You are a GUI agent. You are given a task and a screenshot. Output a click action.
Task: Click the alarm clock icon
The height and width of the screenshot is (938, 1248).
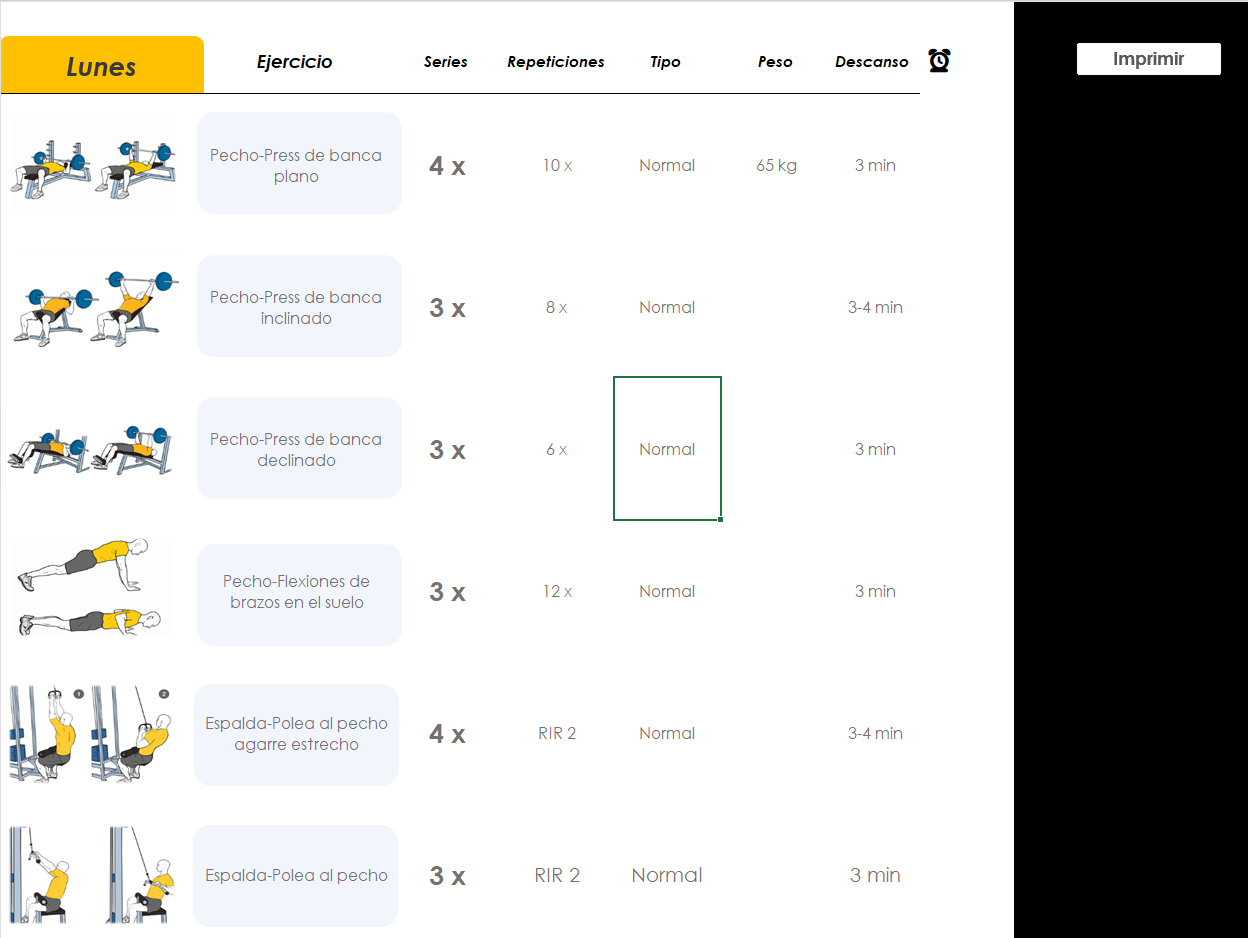[939, 61]
